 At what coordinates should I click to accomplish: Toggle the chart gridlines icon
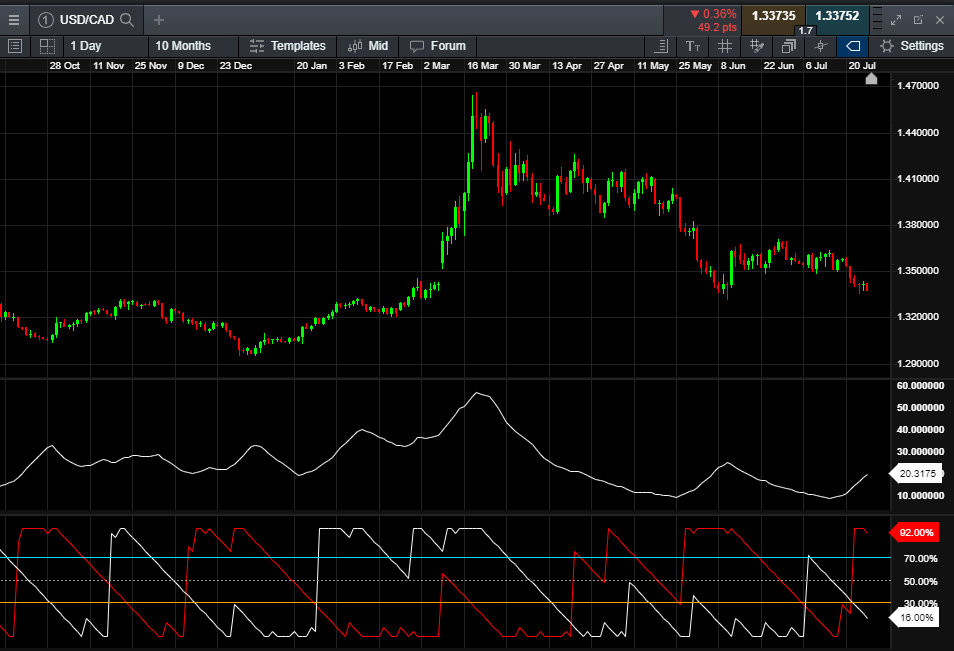[x=725, y=46]
